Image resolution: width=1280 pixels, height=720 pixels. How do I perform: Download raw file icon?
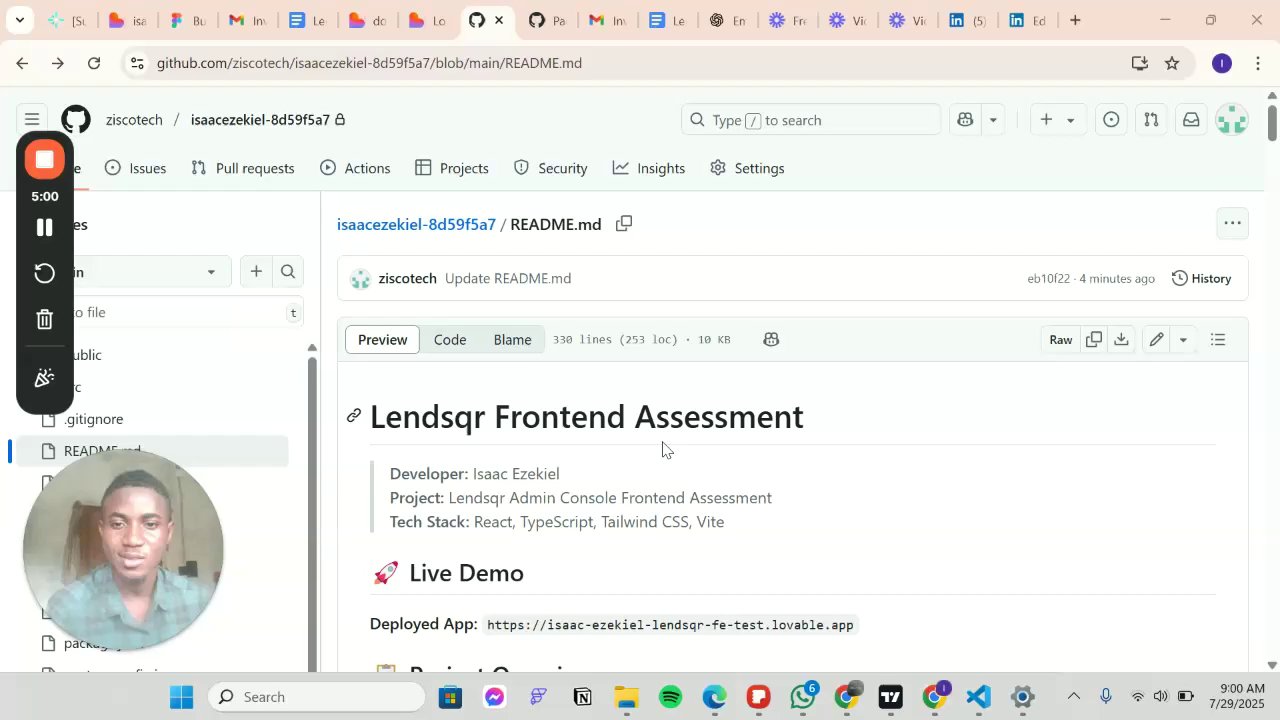1121,340
